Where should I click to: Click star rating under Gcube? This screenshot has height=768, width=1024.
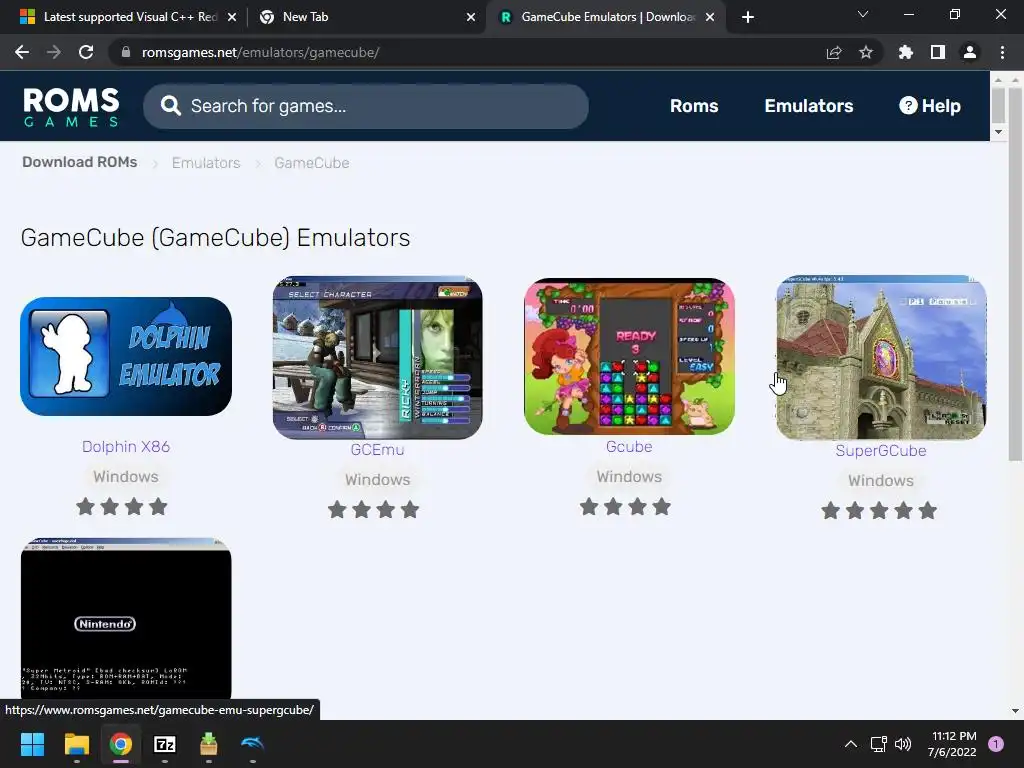click(625, 506)
